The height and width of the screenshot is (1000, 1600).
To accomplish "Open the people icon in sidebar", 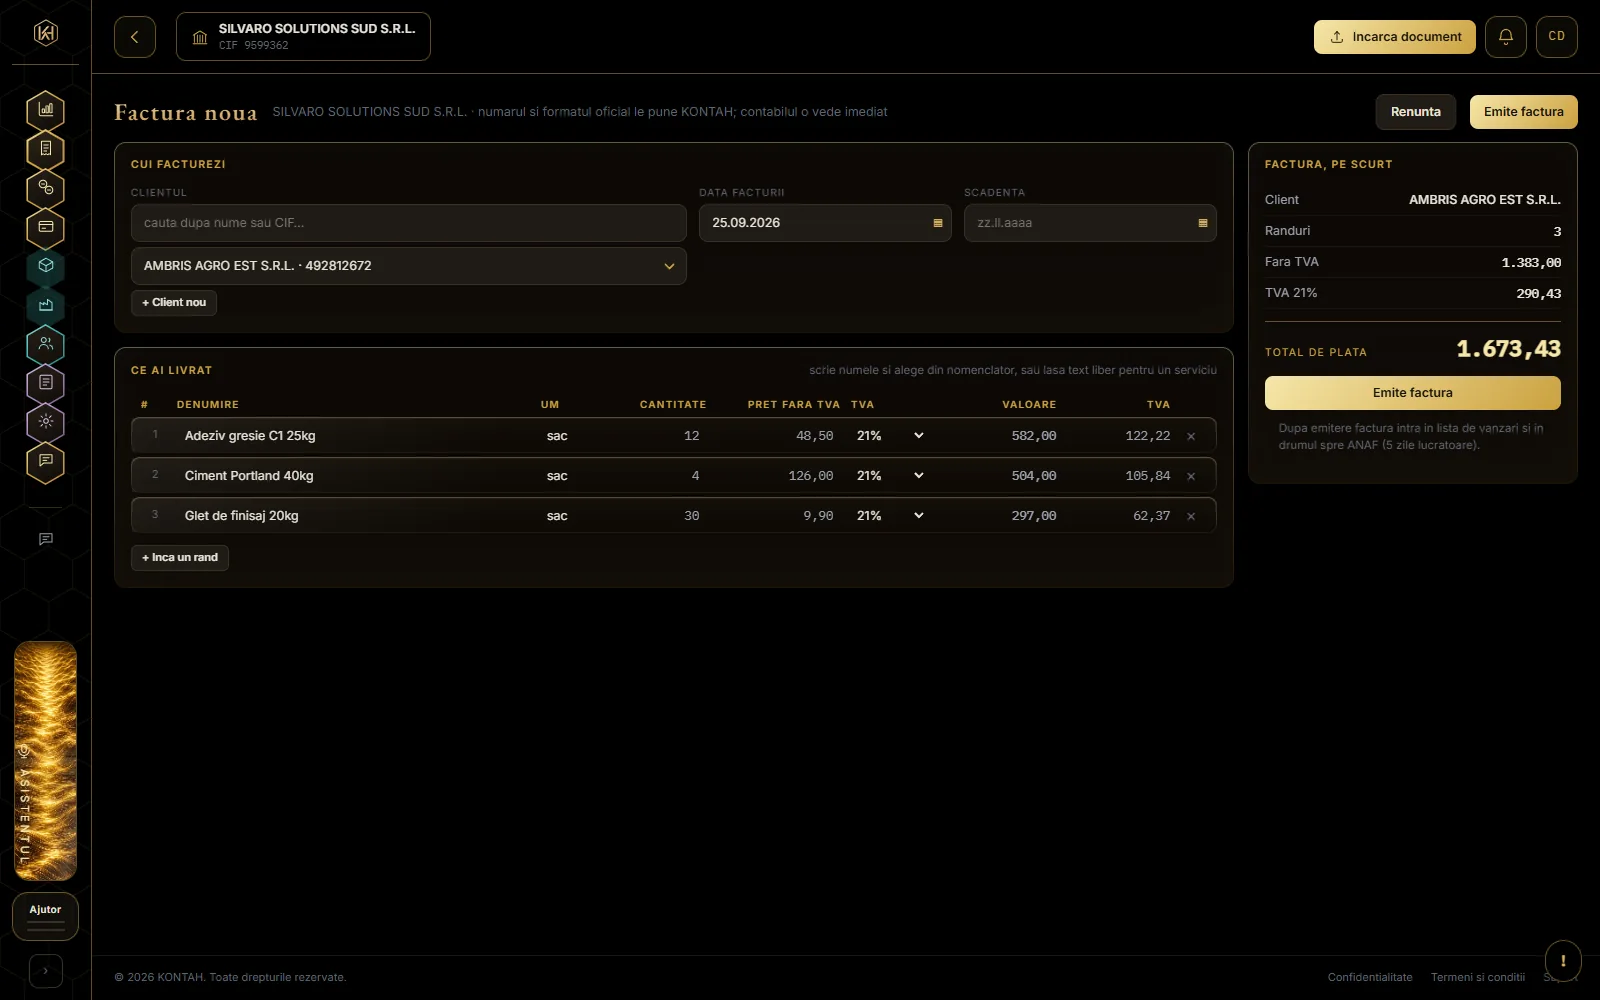I will click(45, 344).
